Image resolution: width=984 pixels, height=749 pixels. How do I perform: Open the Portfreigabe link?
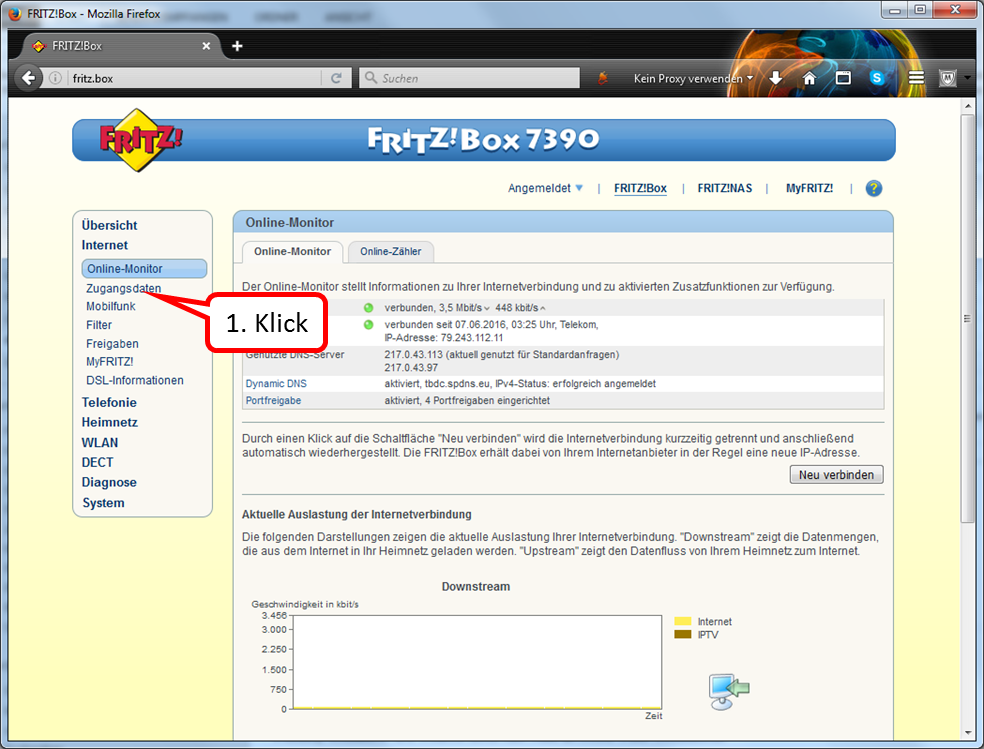click(273, 400)
